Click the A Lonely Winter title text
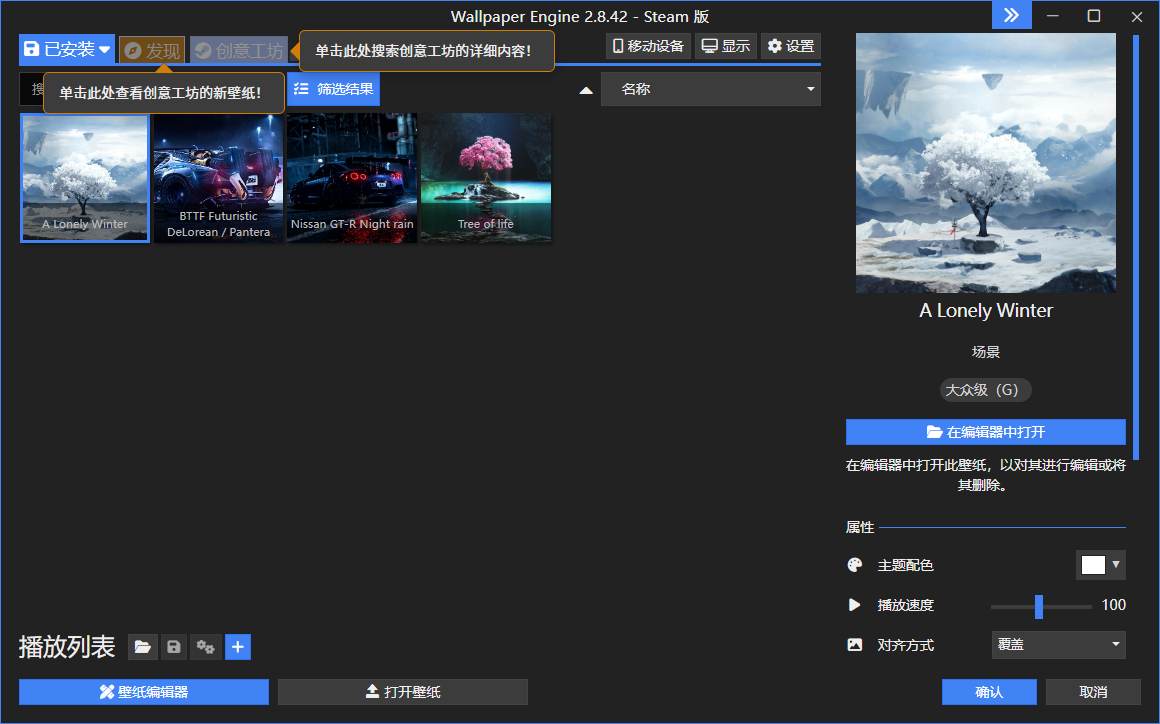This screenshot has width=1160, height=724. pyautogui.click(x=985, y=311)
